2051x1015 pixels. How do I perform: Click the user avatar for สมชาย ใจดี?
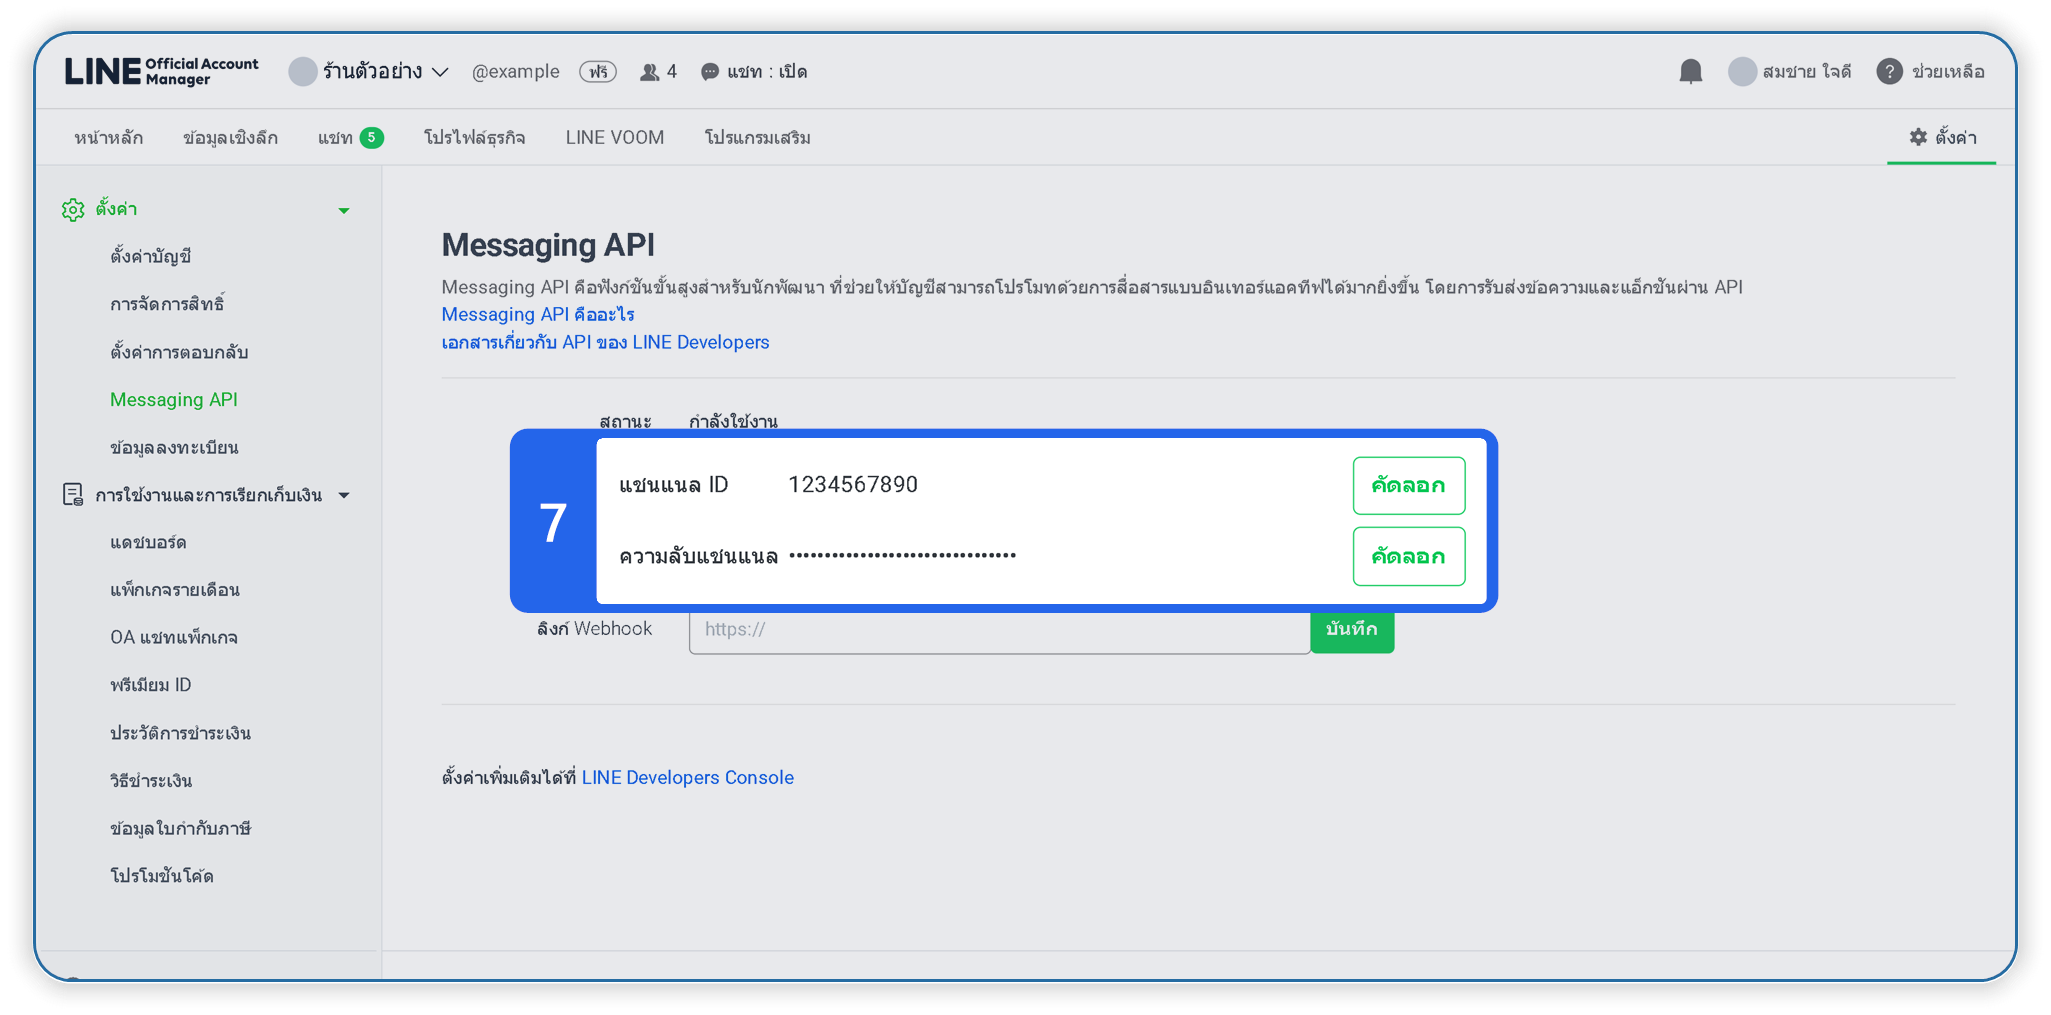pyautogui.click(x=1743, y=72)
